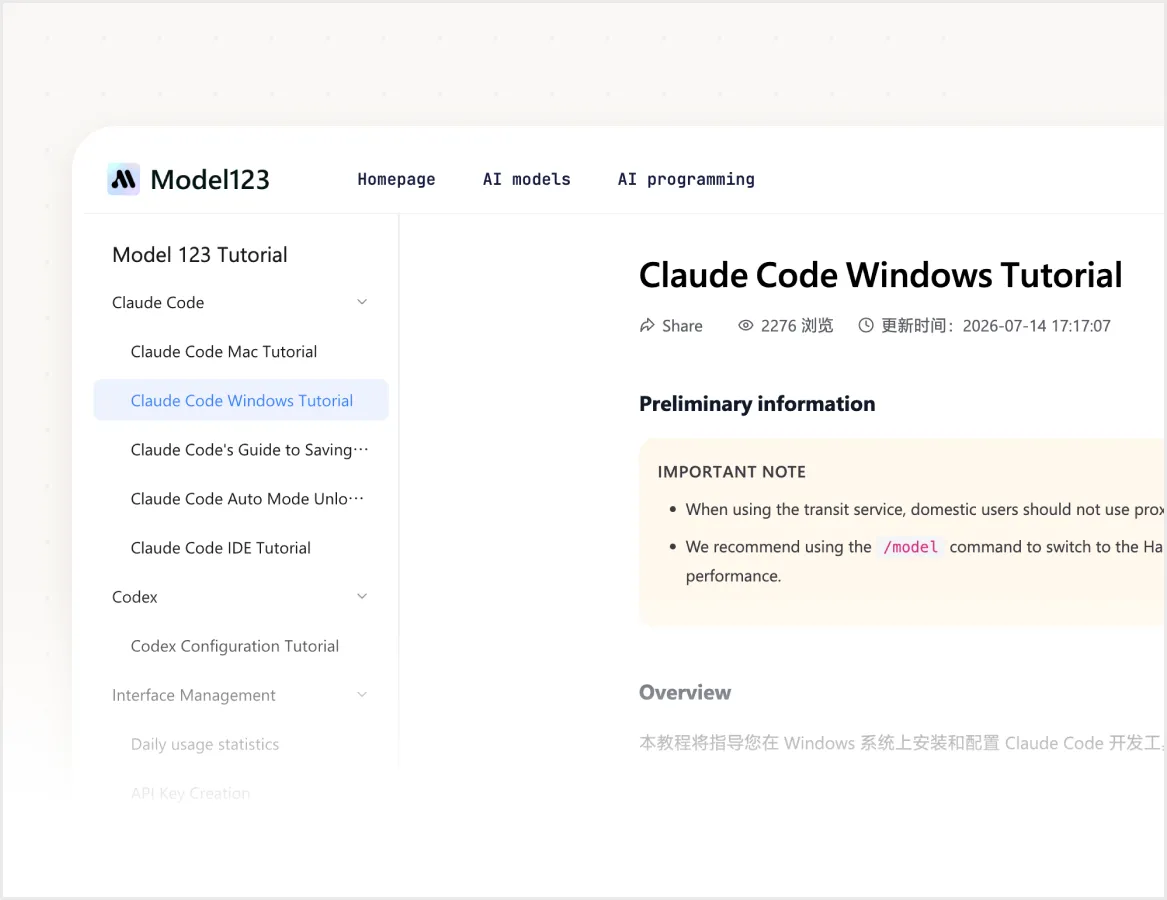The width and height of the screenshot is (1167, 900).
Task: Click the 2026-07-14 17:17:07 timestamp
Action: coord(1036,326)
